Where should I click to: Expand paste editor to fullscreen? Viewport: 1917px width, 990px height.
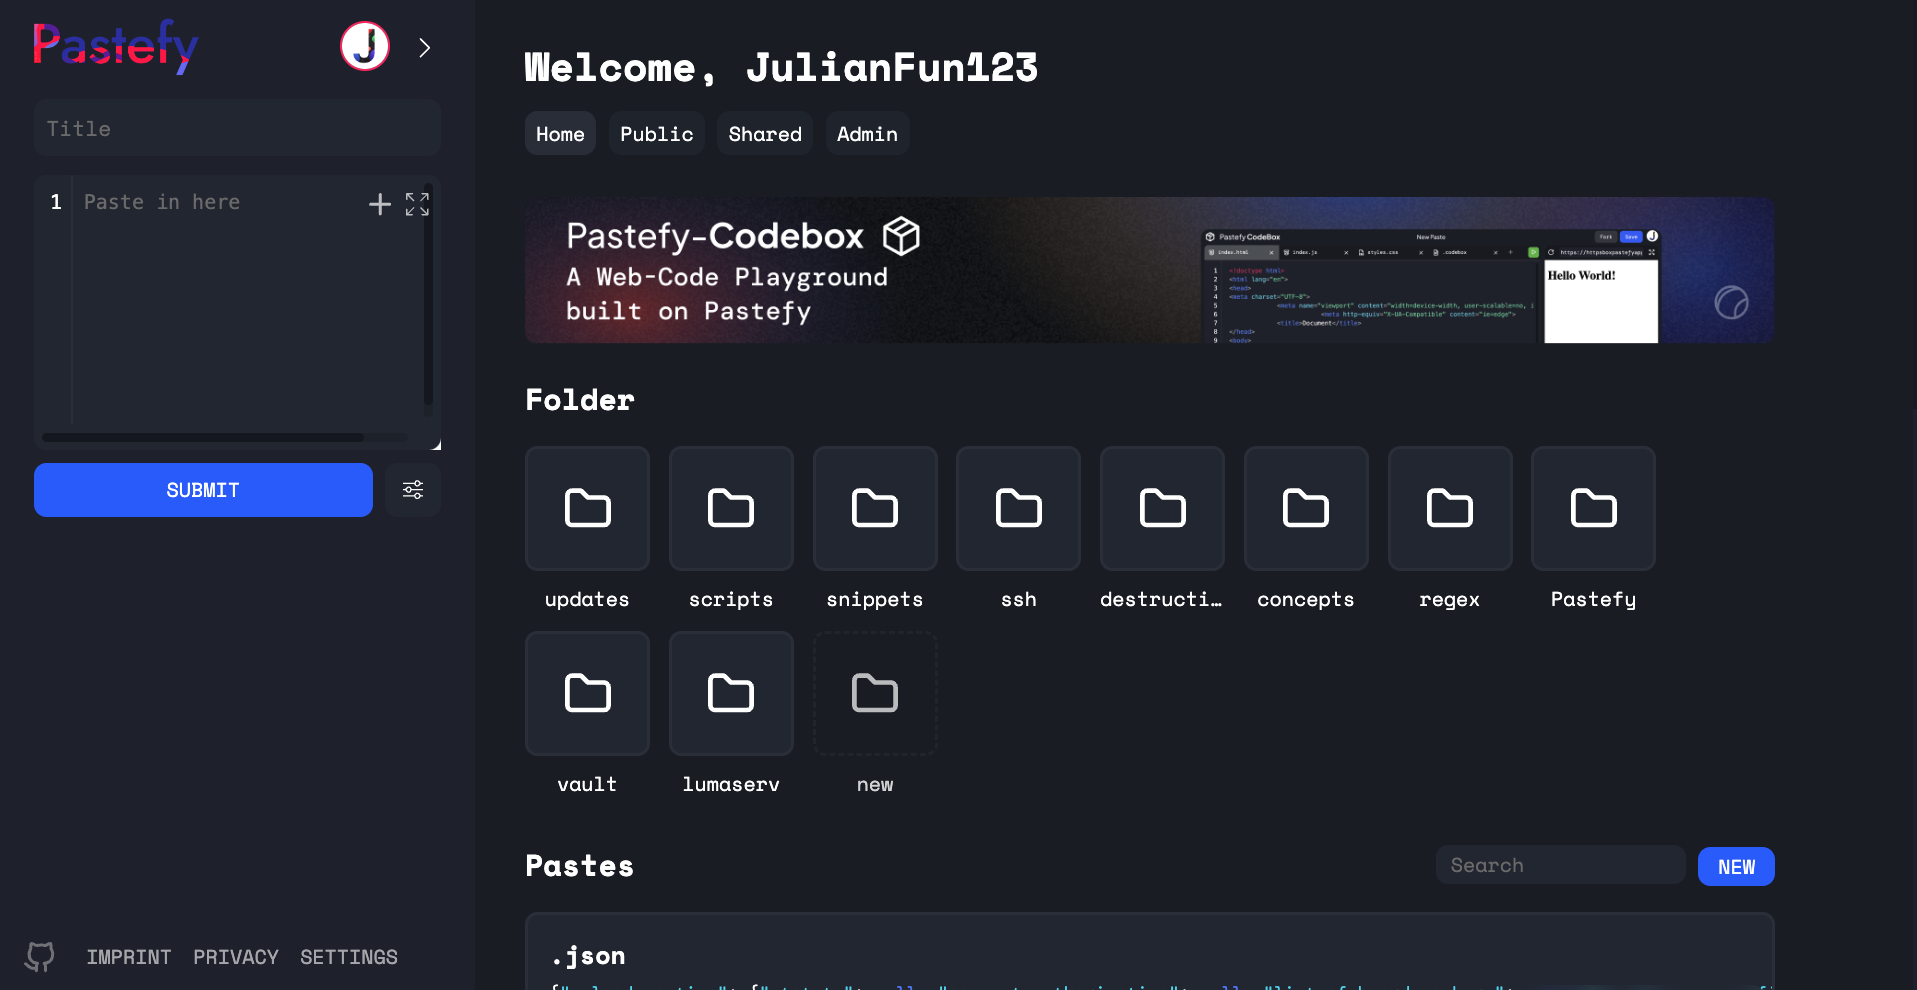coord(417,204)
